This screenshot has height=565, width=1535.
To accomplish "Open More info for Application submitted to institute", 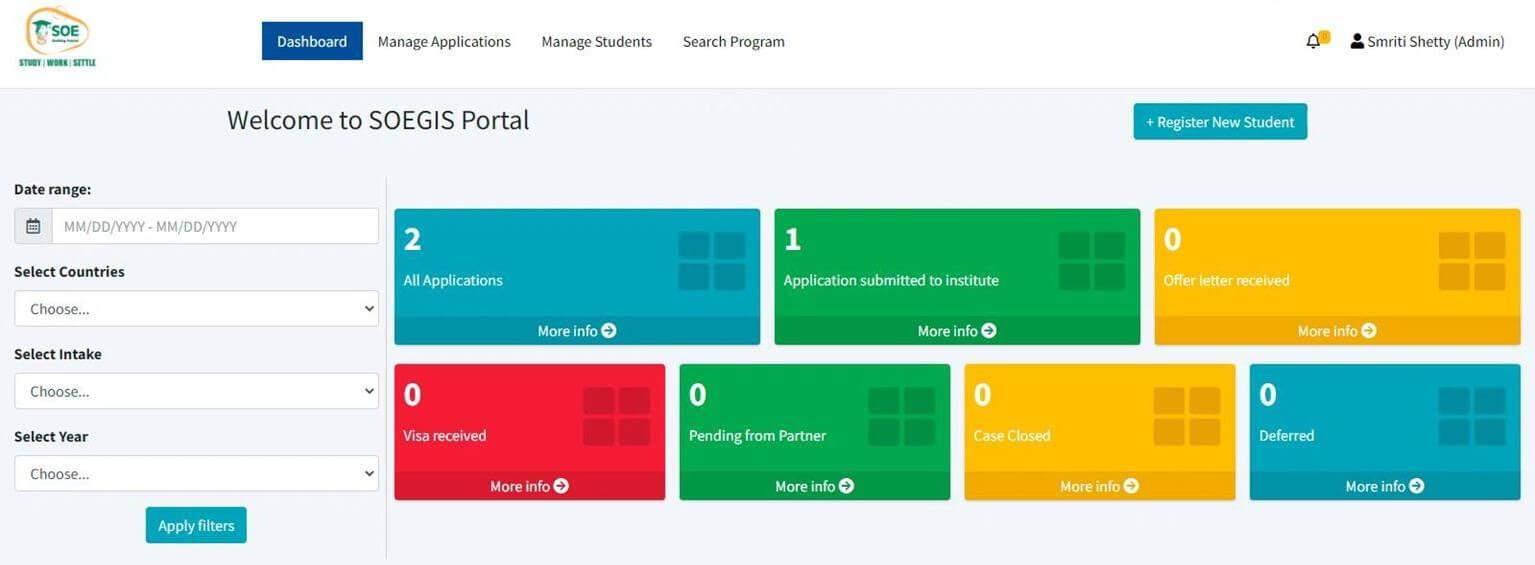I will click(x=957, y=331).
